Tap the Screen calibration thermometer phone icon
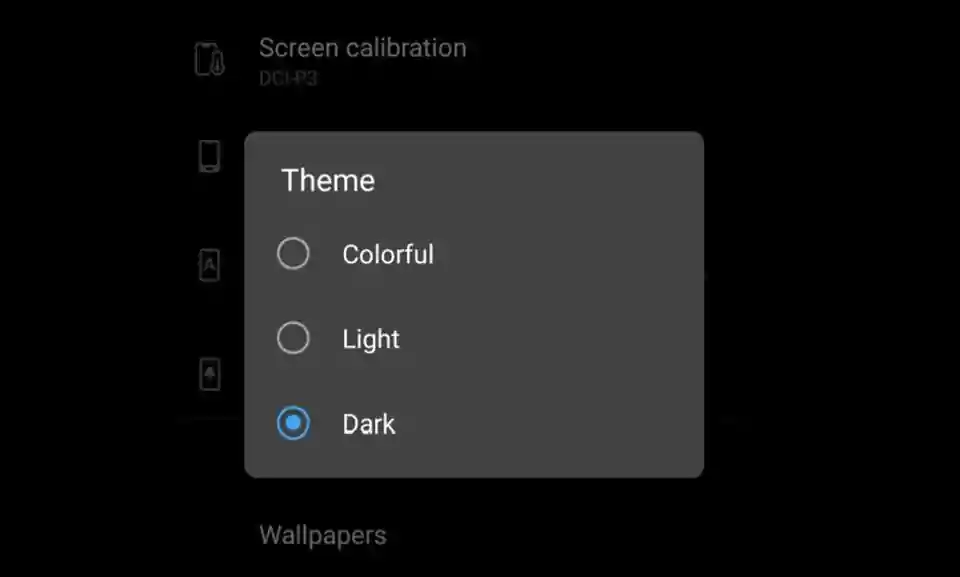960x577 pixels. click(209, 59)
